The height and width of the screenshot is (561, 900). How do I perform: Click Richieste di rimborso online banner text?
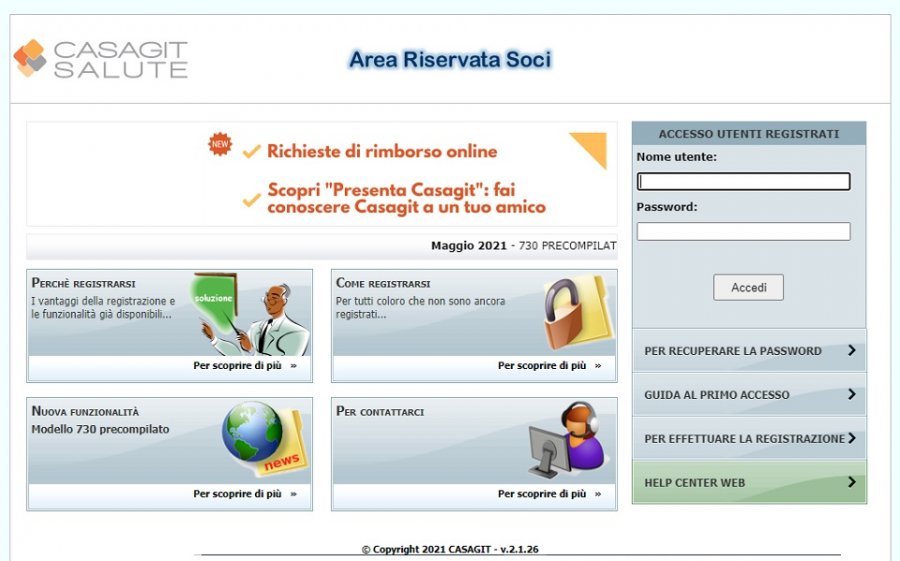click(382, 152)
